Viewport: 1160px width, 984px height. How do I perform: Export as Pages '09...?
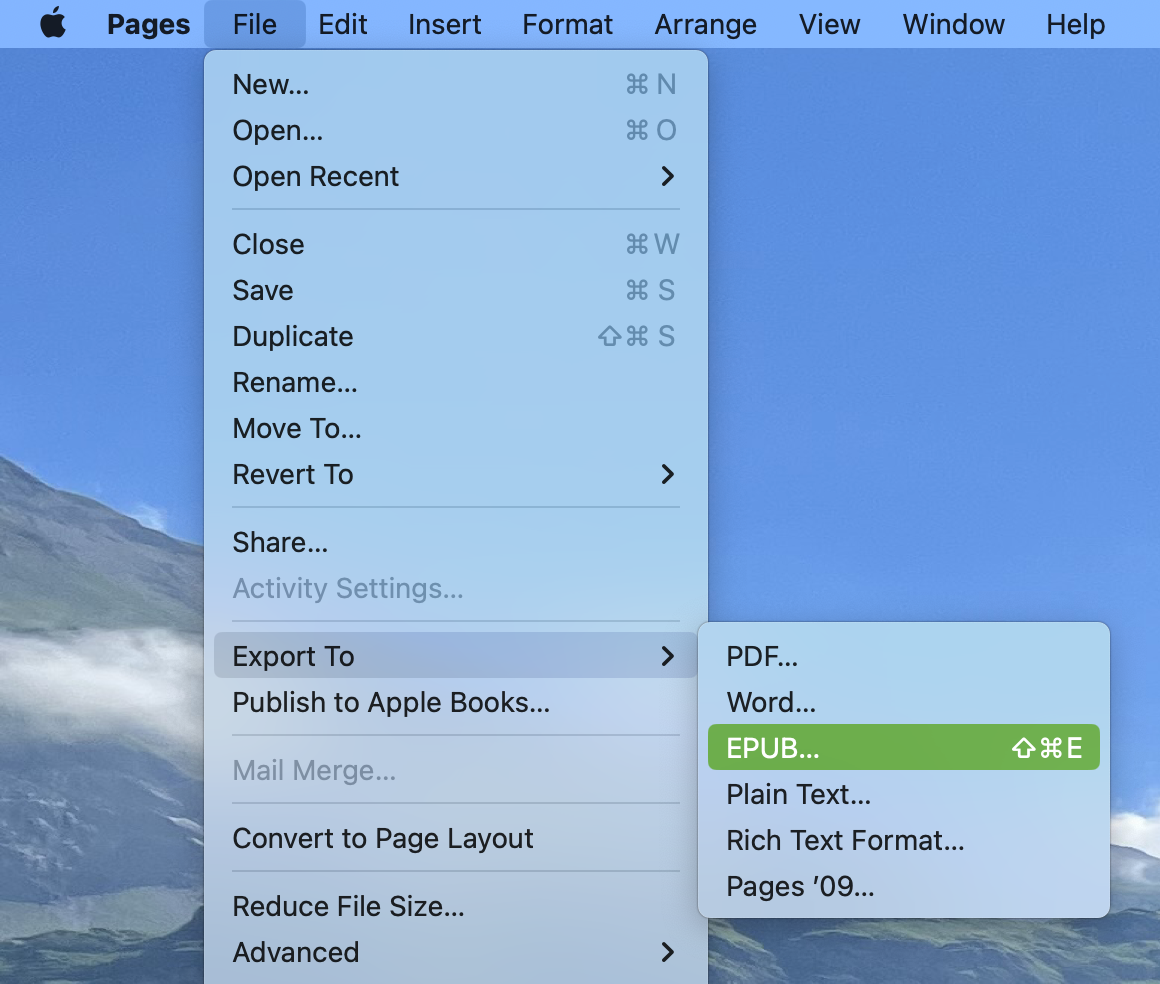pos(903,886)
